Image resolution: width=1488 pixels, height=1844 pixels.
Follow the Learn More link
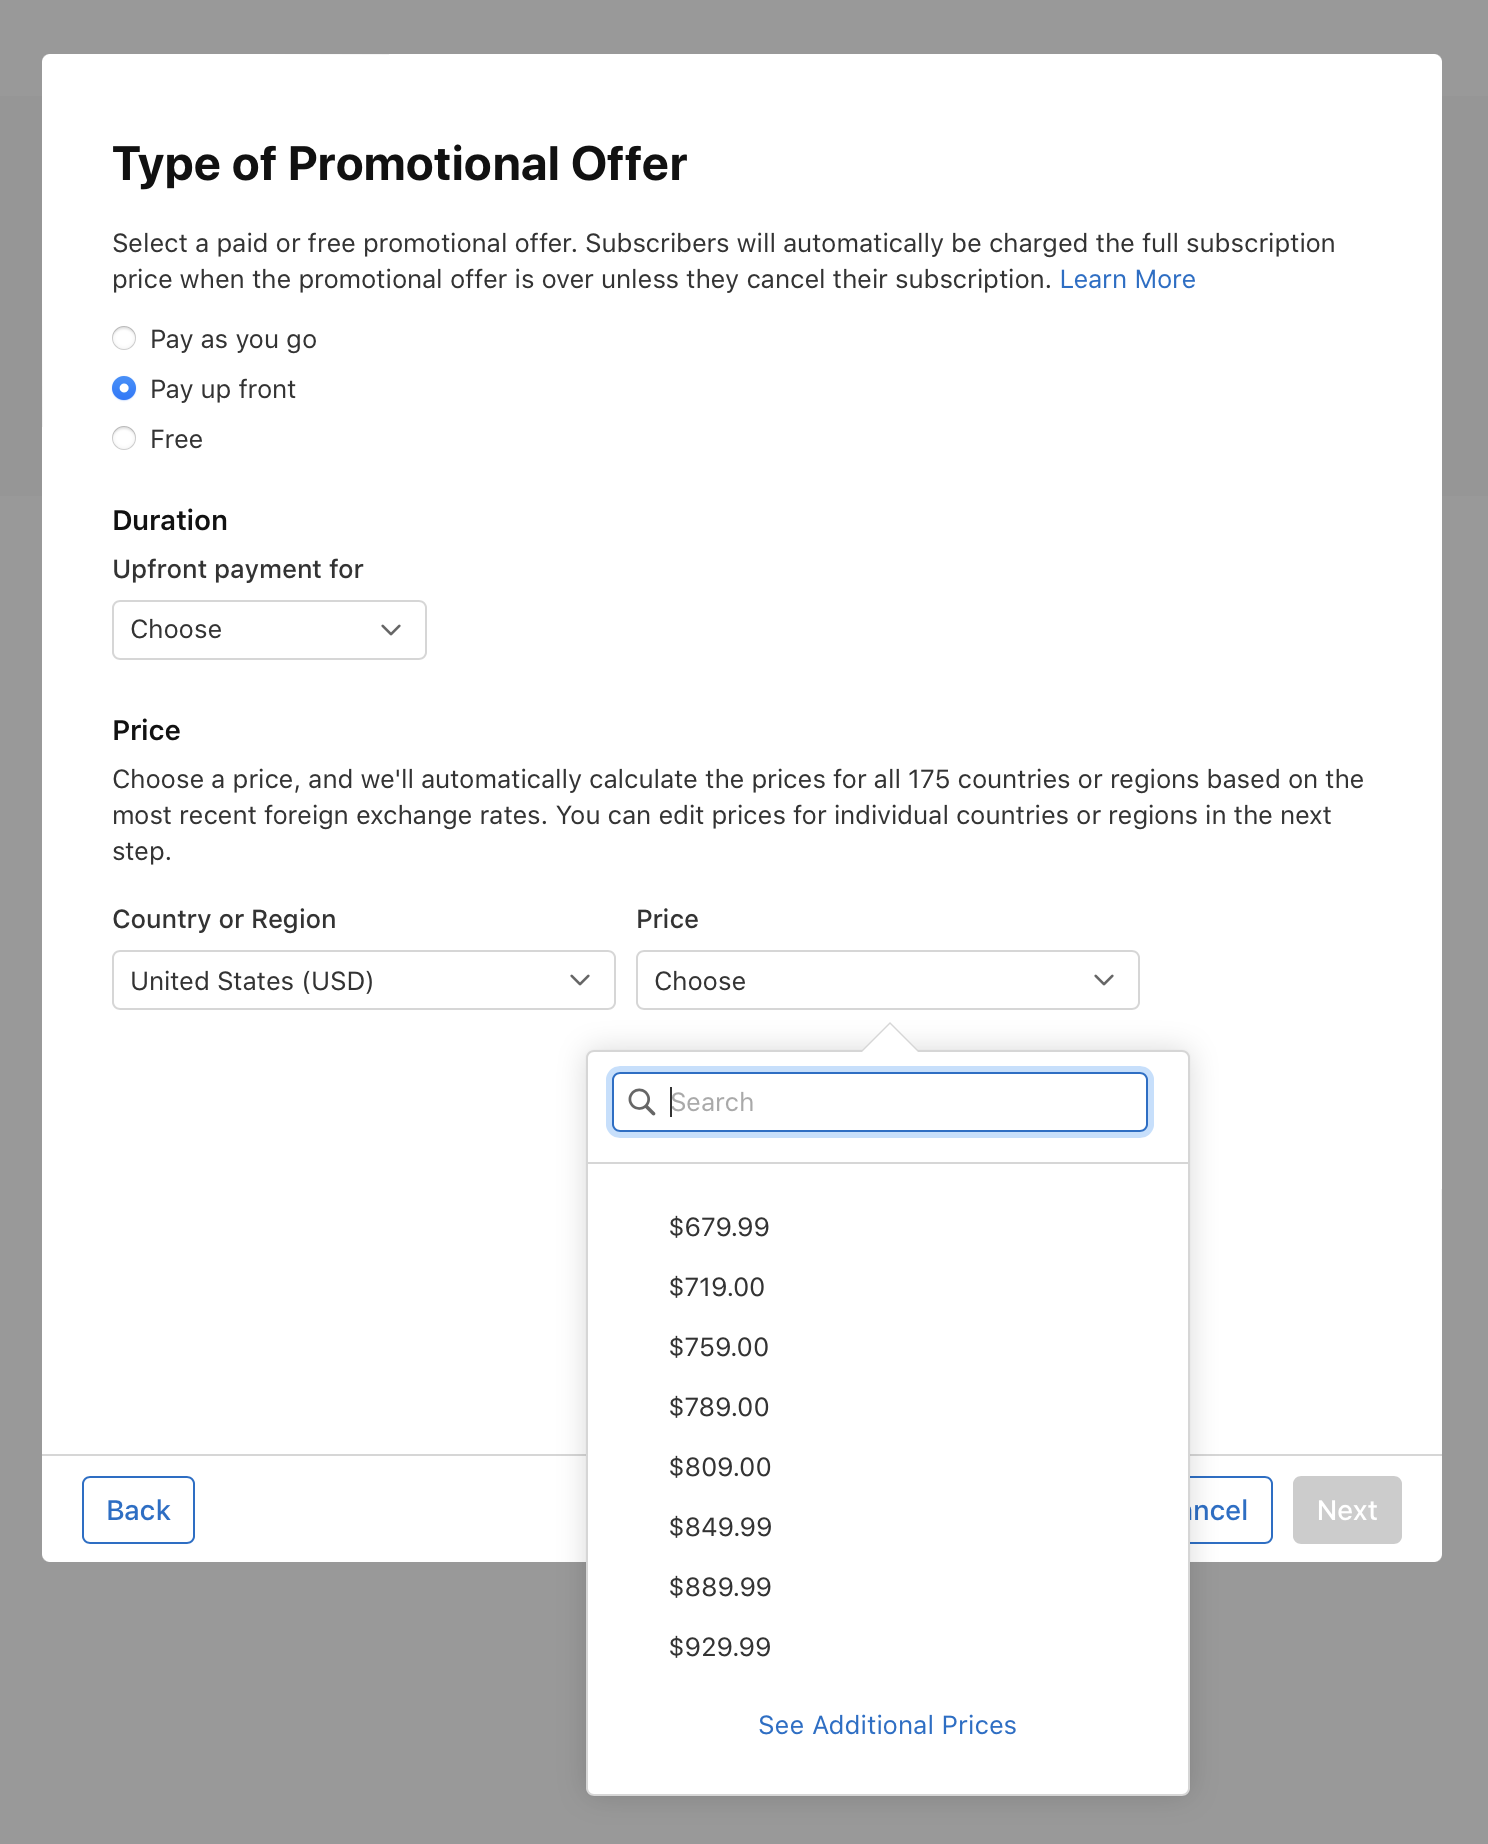pos(1127,280)
